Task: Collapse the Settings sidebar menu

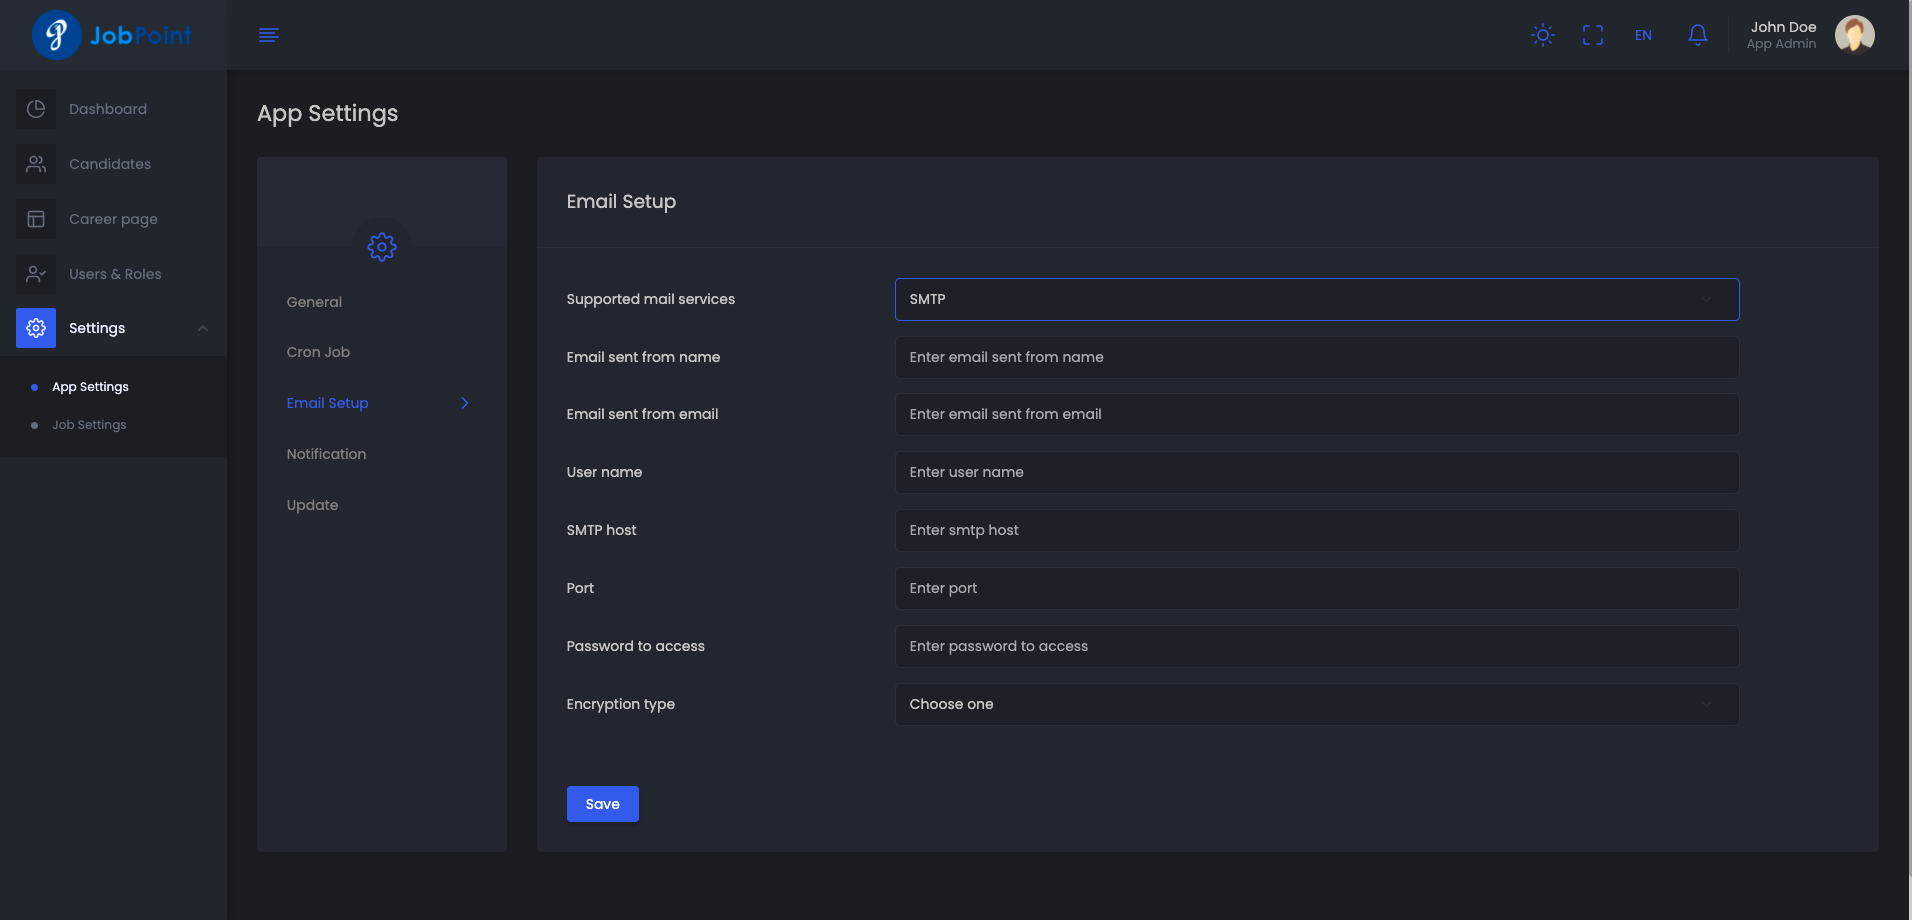Action: (x=203, y=328)
